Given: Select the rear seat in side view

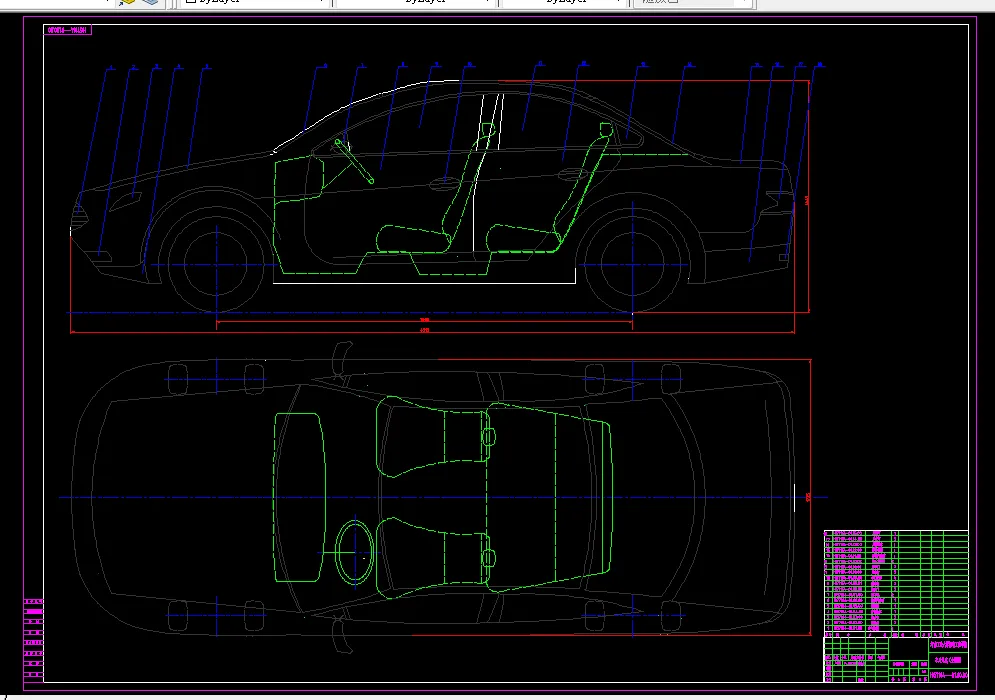Looking at the screenshot, I should coord(549,190).
